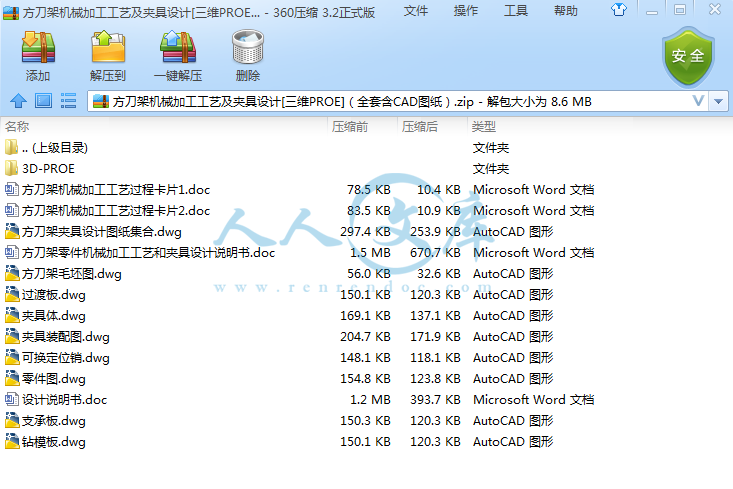Click the 1.2 MB size value
Viewport: 733px width, 489px height.
(370, 400)
